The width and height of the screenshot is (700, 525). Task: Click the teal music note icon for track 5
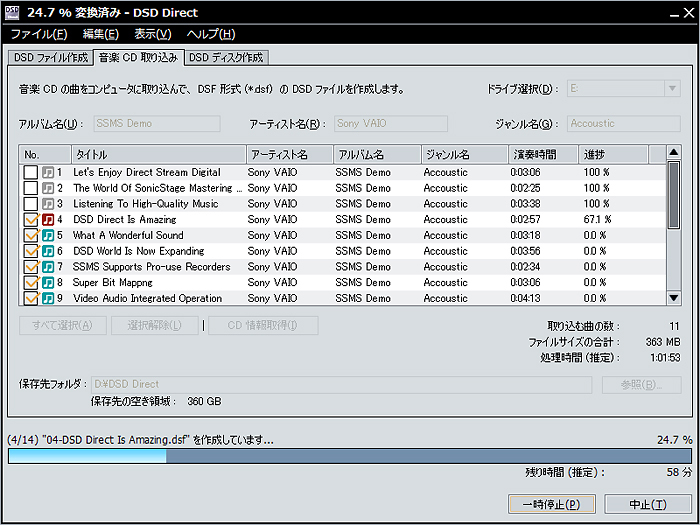click(x=47, y=235)
